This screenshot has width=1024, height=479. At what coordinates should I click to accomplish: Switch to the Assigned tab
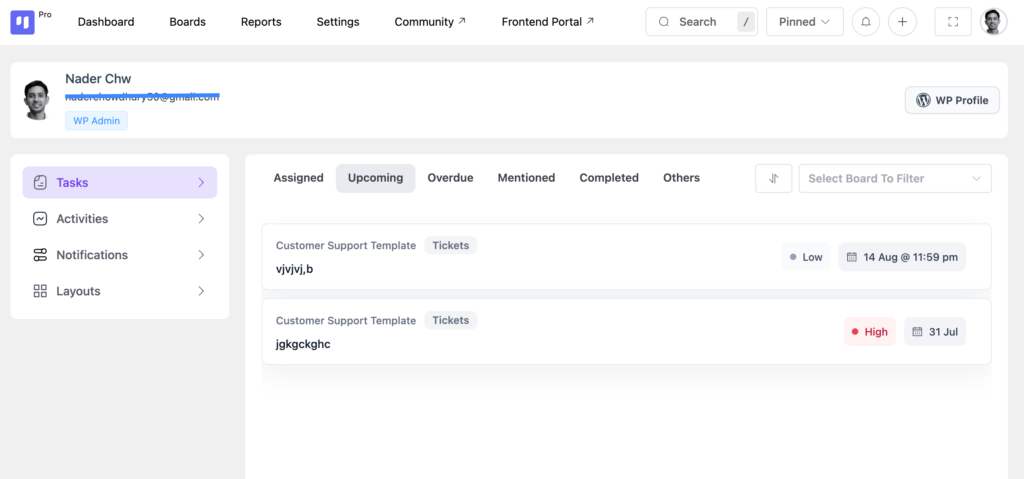click(298, 178)
